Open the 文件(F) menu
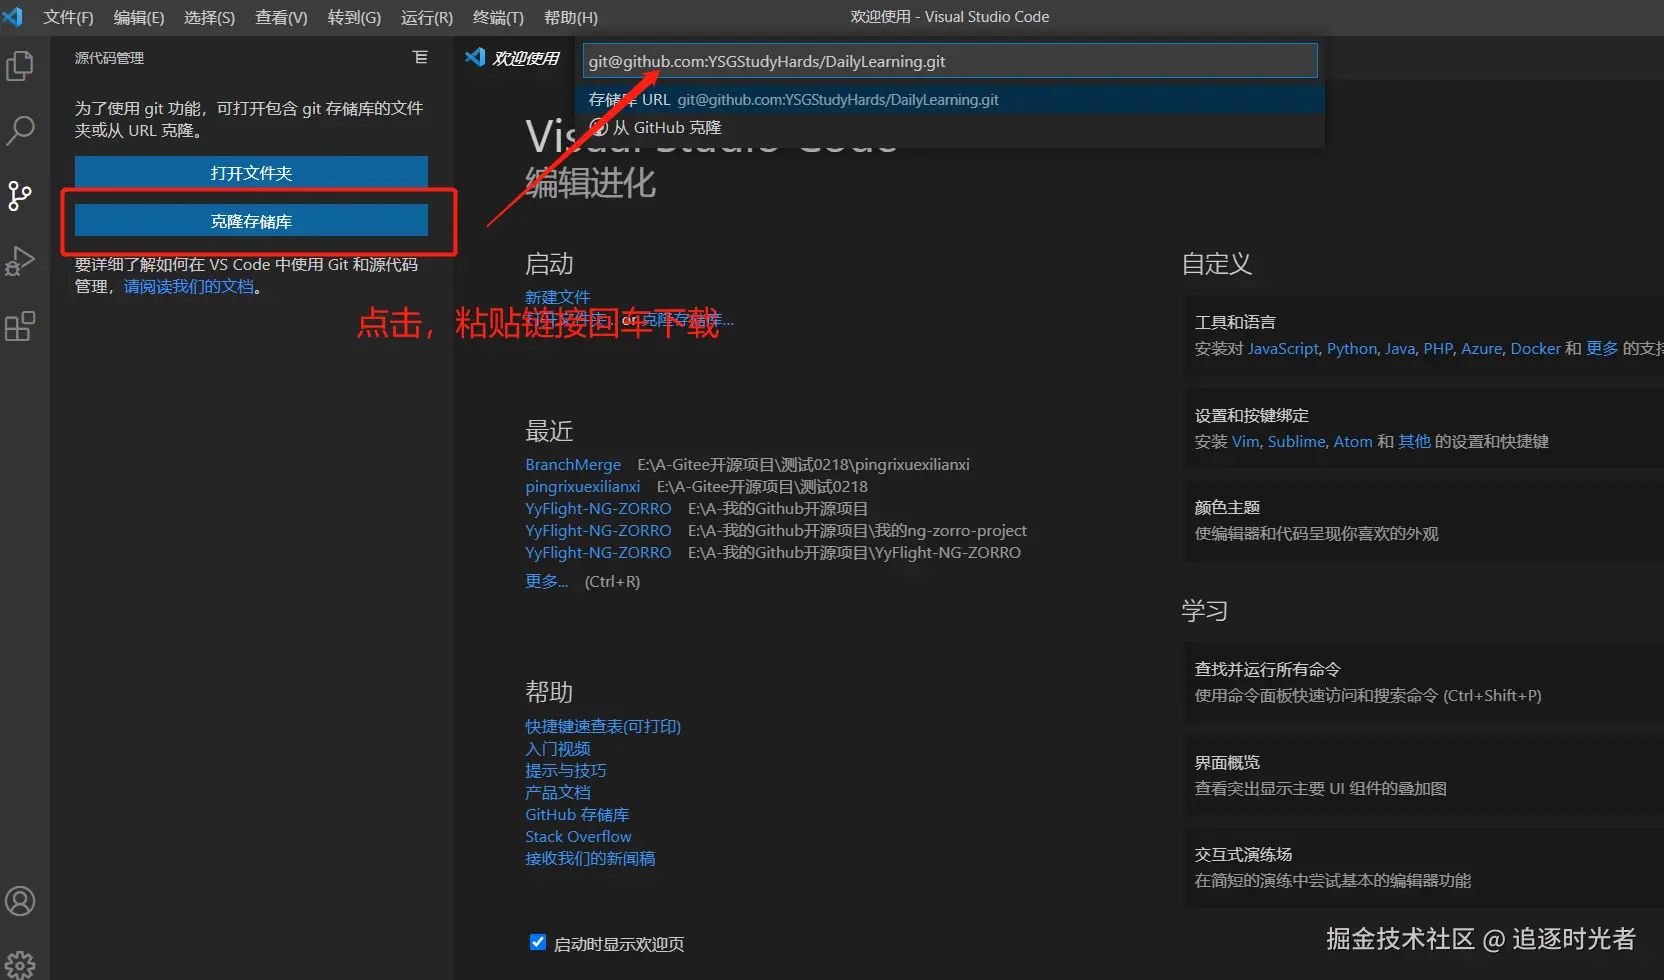1664x980 pixels. click(68, 17)
